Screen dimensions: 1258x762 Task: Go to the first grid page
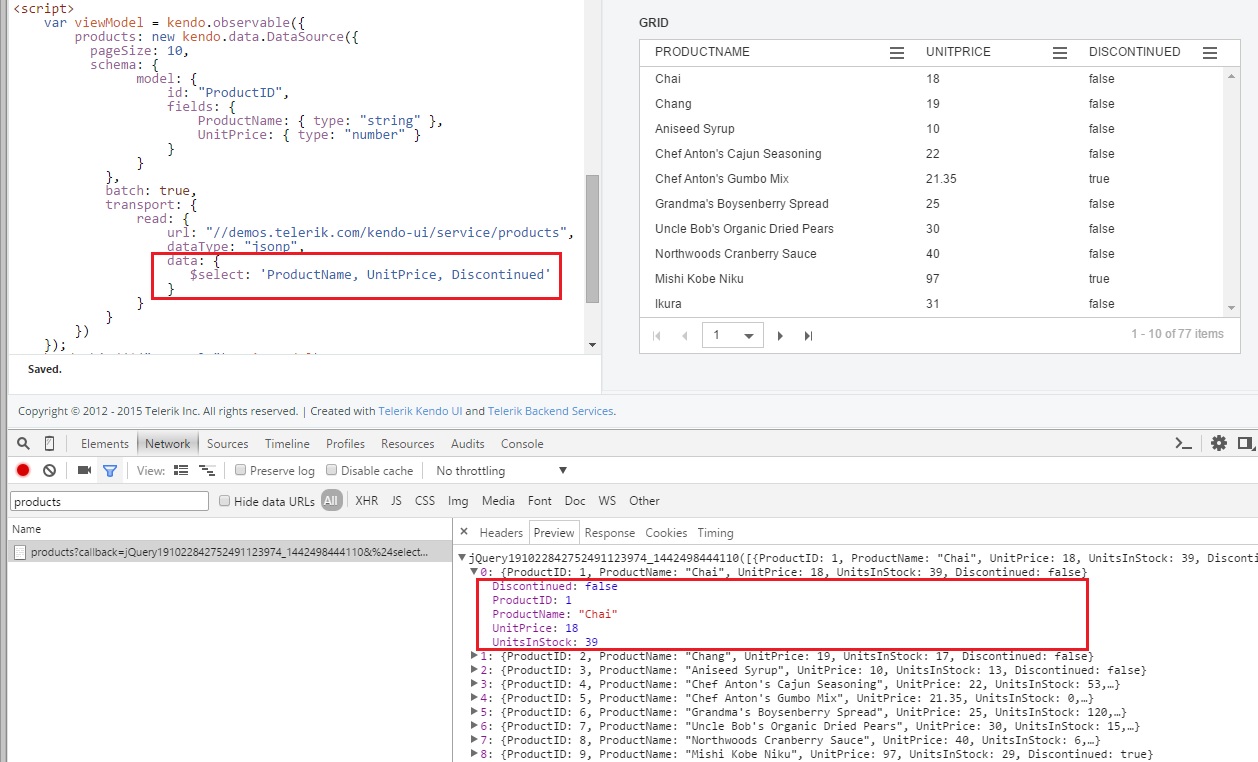(x=657, y=336)
